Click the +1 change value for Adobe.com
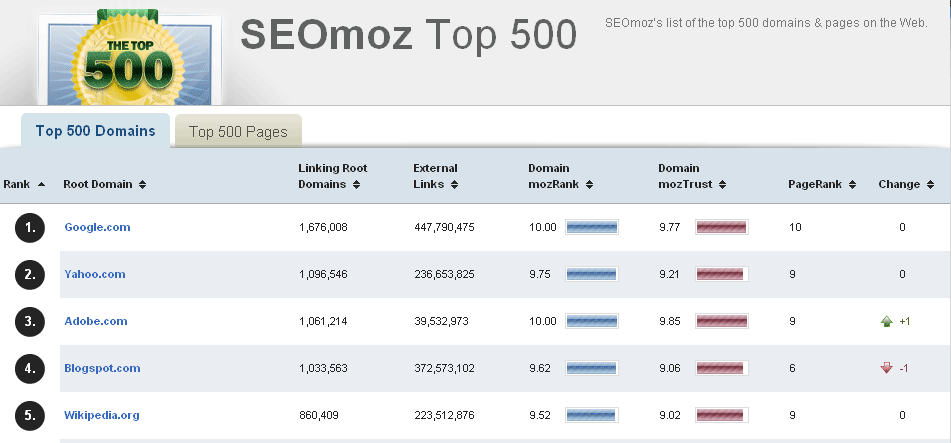This screenshot has width=951, height=443. tap(904, 322)
